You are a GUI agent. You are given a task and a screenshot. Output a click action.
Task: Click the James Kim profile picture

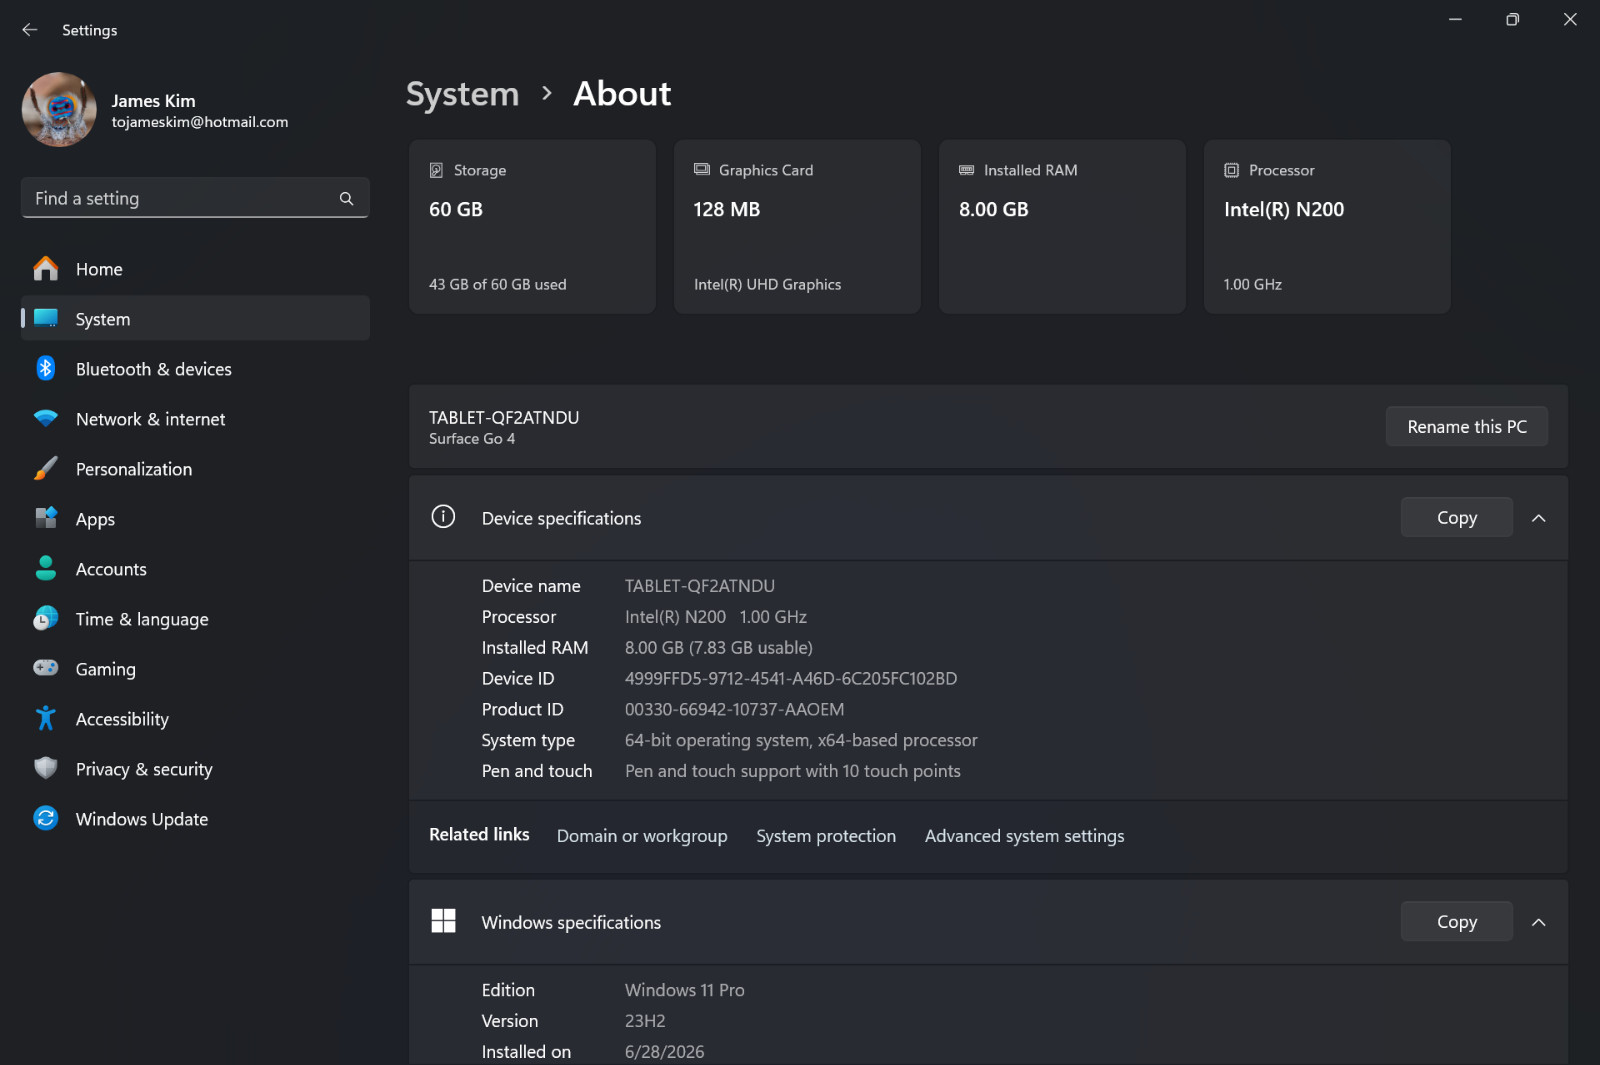tap(59, 110)
